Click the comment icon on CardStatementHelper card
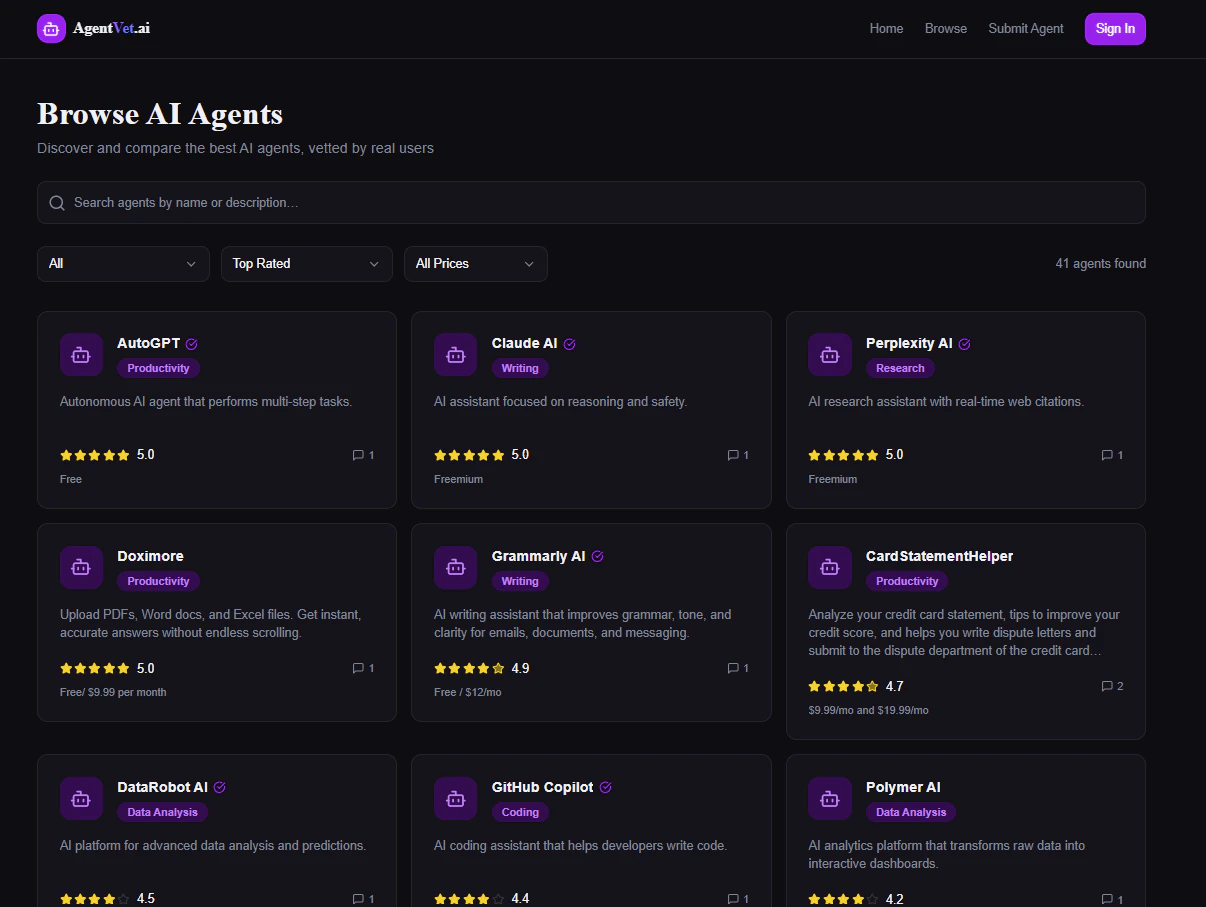The height and width of the screenshot is (907, 1206). click(x=1107, y=686)
